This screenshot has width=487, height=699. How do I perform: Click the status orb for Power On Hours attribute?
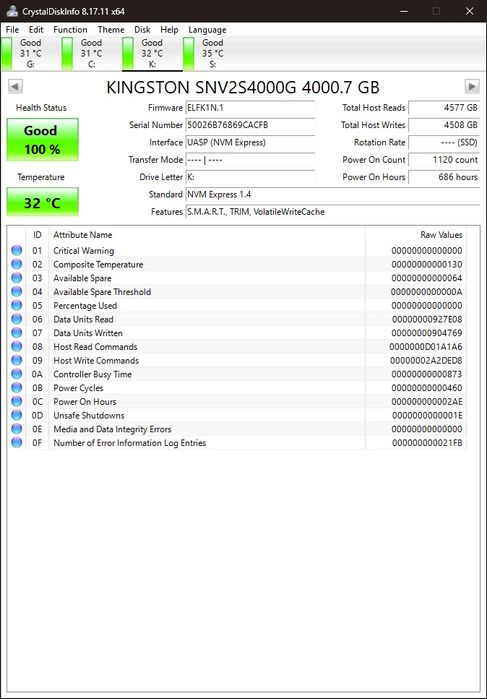(17, 401)
